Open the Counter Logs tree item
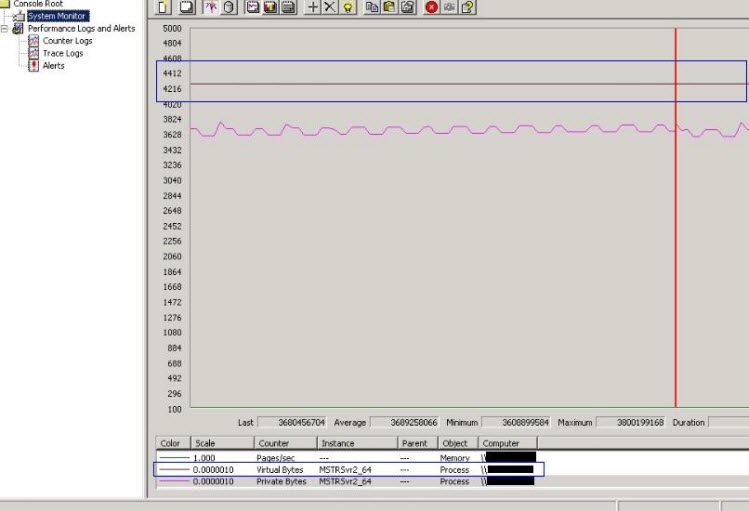This screenshot has height=511, width=749. [67, 41]
